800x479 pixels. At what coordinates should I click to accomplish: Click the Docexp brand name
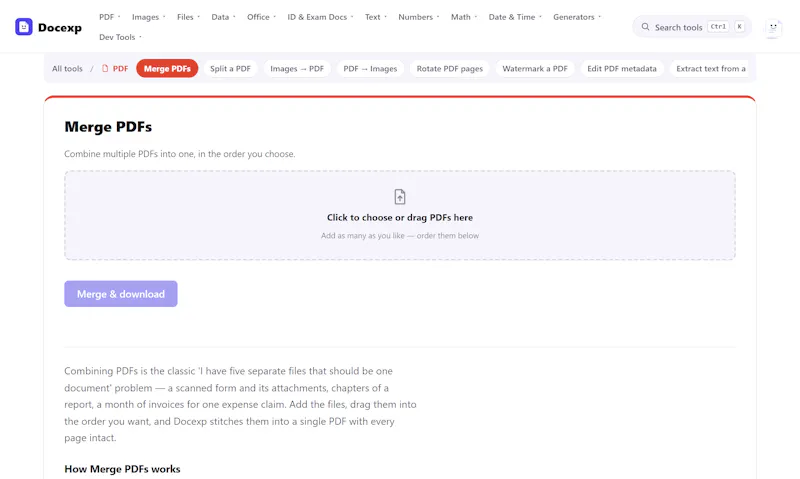(60, 28)
